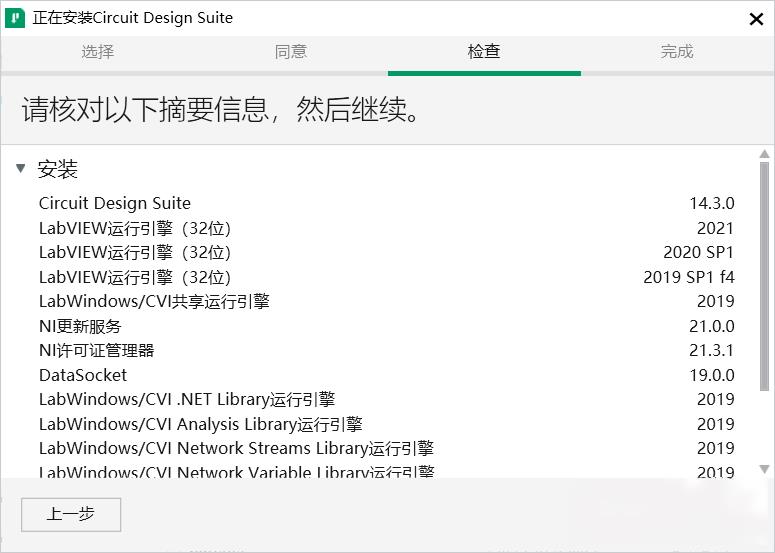Click the green NI installer icon in title bar

coord(15,18)
